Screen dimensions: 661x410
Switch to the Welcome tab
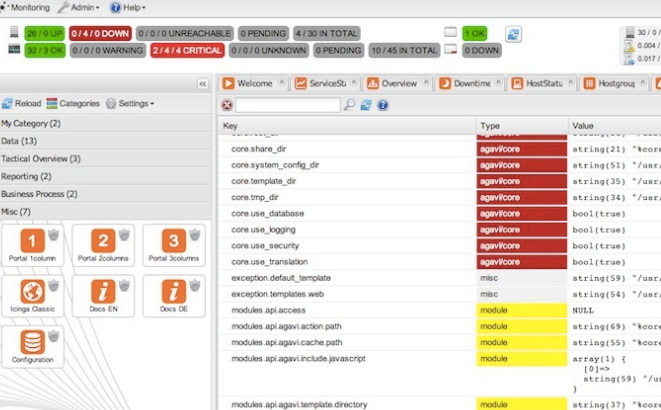(254, 83)
